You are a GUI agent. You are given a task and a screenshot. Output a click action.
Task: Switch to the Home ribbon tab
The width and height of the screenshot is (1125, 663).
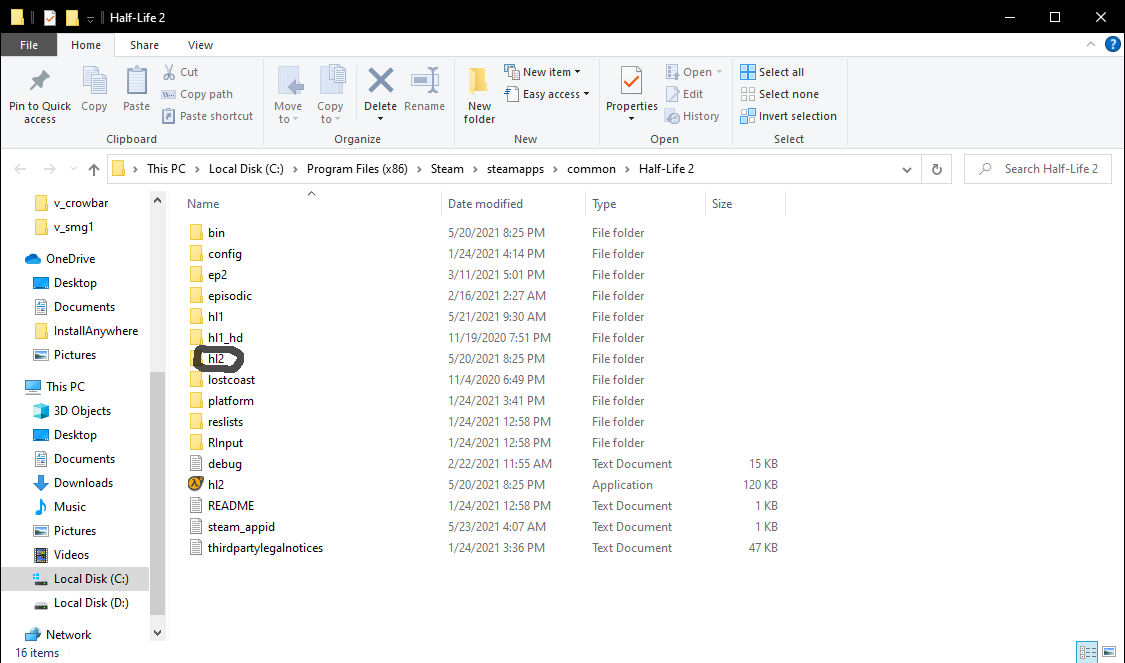tap(85, 44)
